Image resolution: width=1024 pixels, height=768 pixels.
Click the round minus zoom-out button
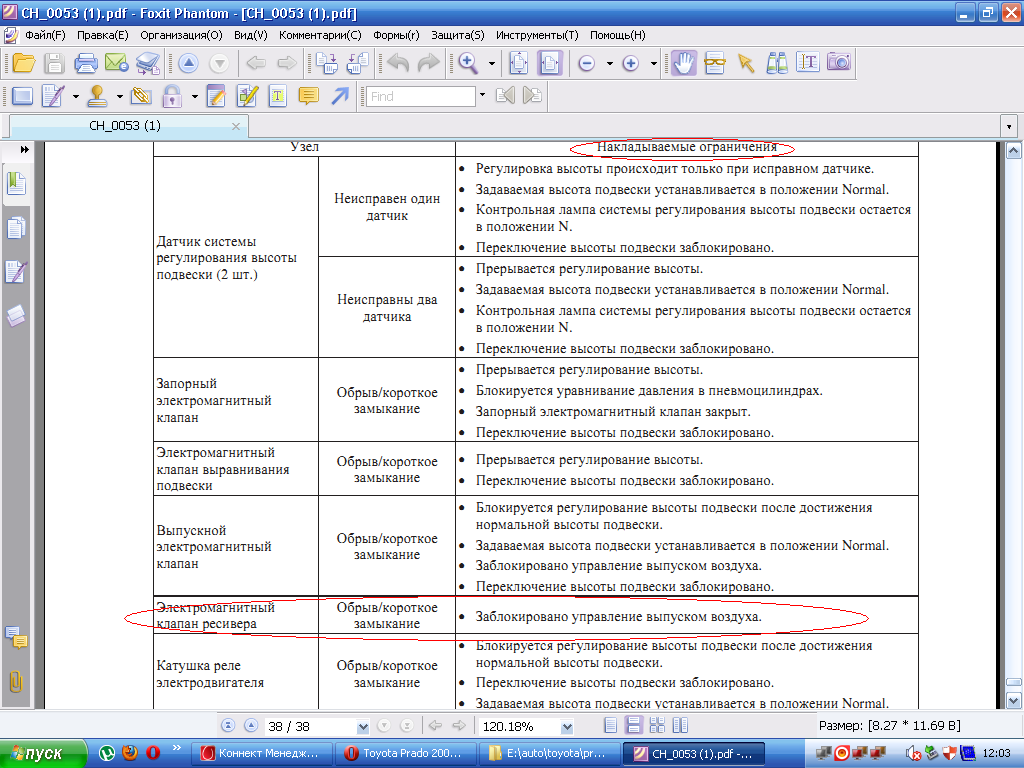click(x=586, y=63)
